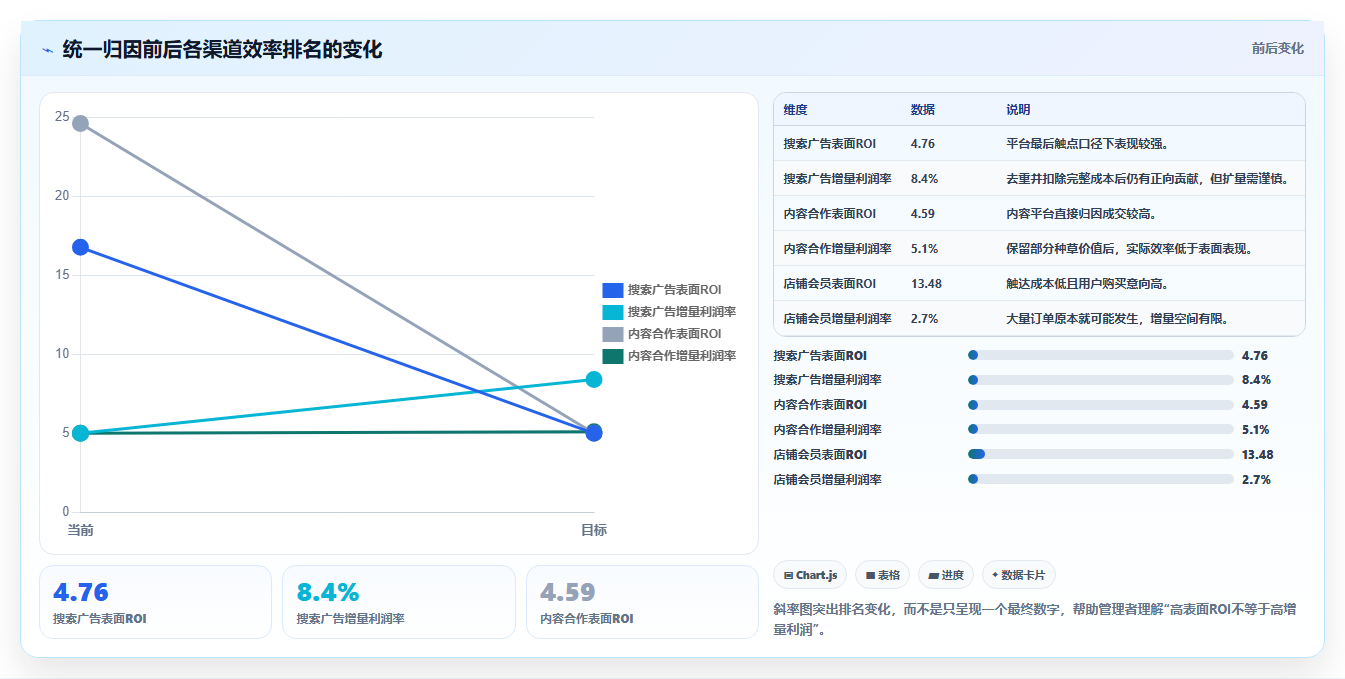The width and height of the screenshot is (1345, 679).
Task: Click the lightning icon beside the page title
Action: (47, 50)
